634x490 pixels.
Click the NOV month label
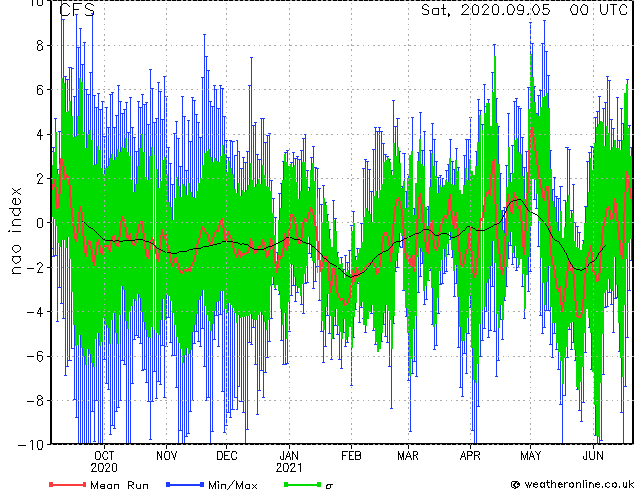167,456
